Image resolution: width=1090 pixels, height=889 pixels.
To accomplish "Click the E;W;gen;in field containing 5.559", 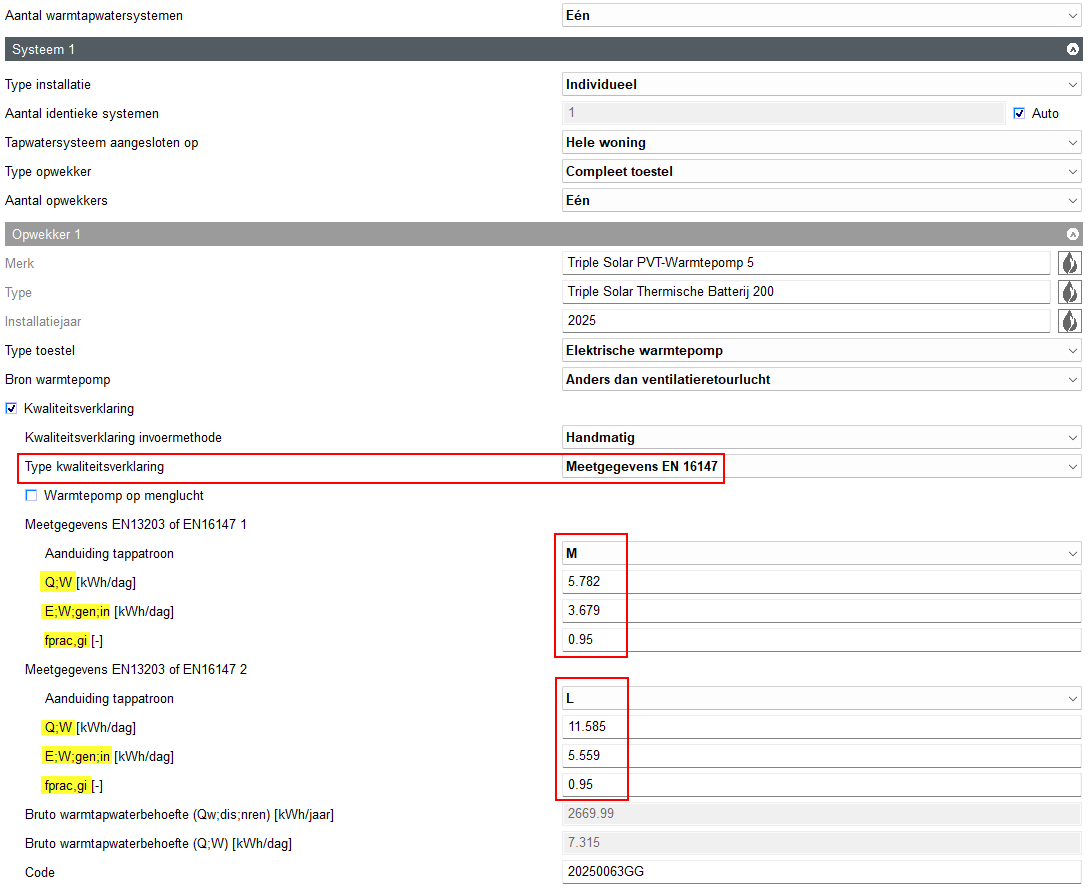I will [x=820, y=756].
